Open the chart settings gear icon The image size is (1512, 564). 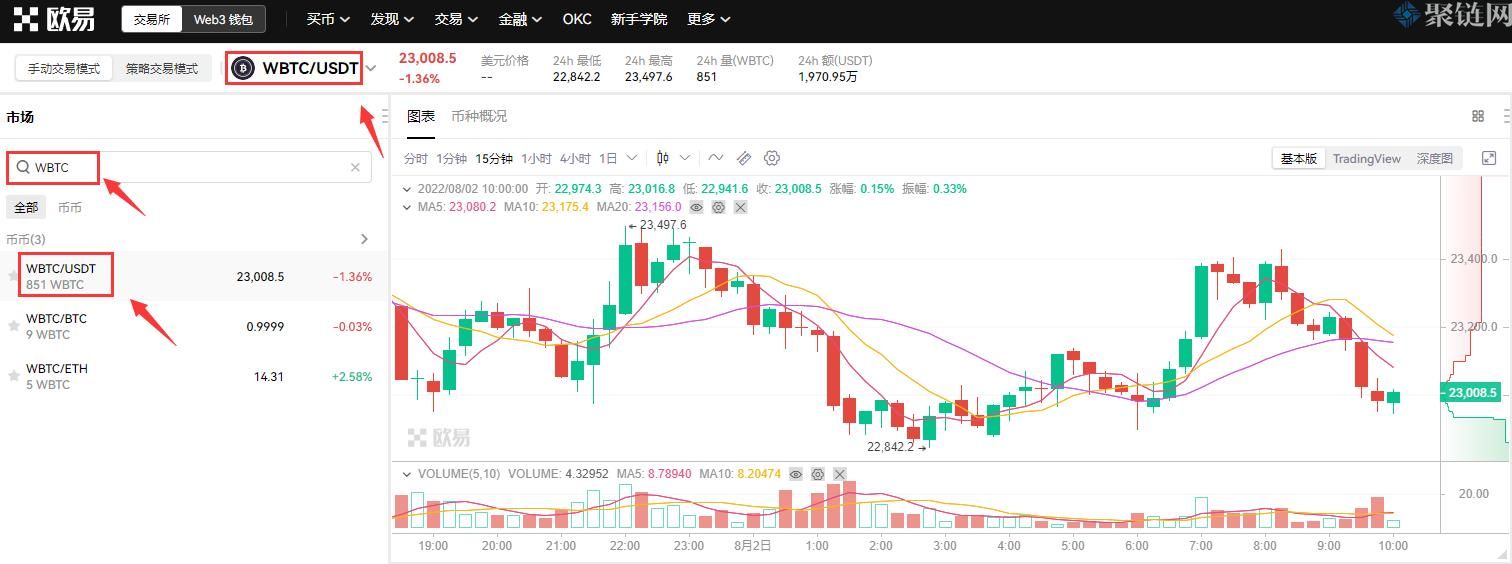click(772, 158)
